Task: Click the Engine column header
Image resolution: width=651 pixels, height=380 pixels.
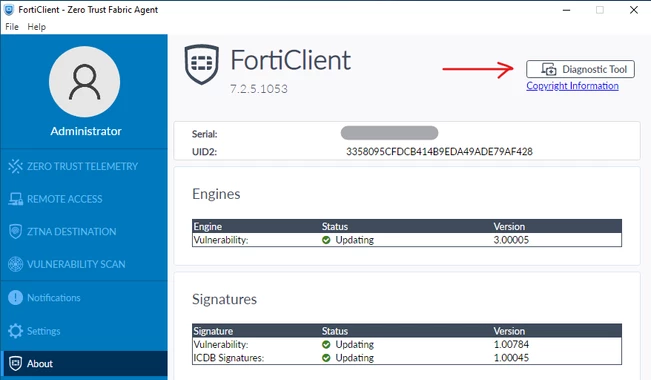Action: 208,226
